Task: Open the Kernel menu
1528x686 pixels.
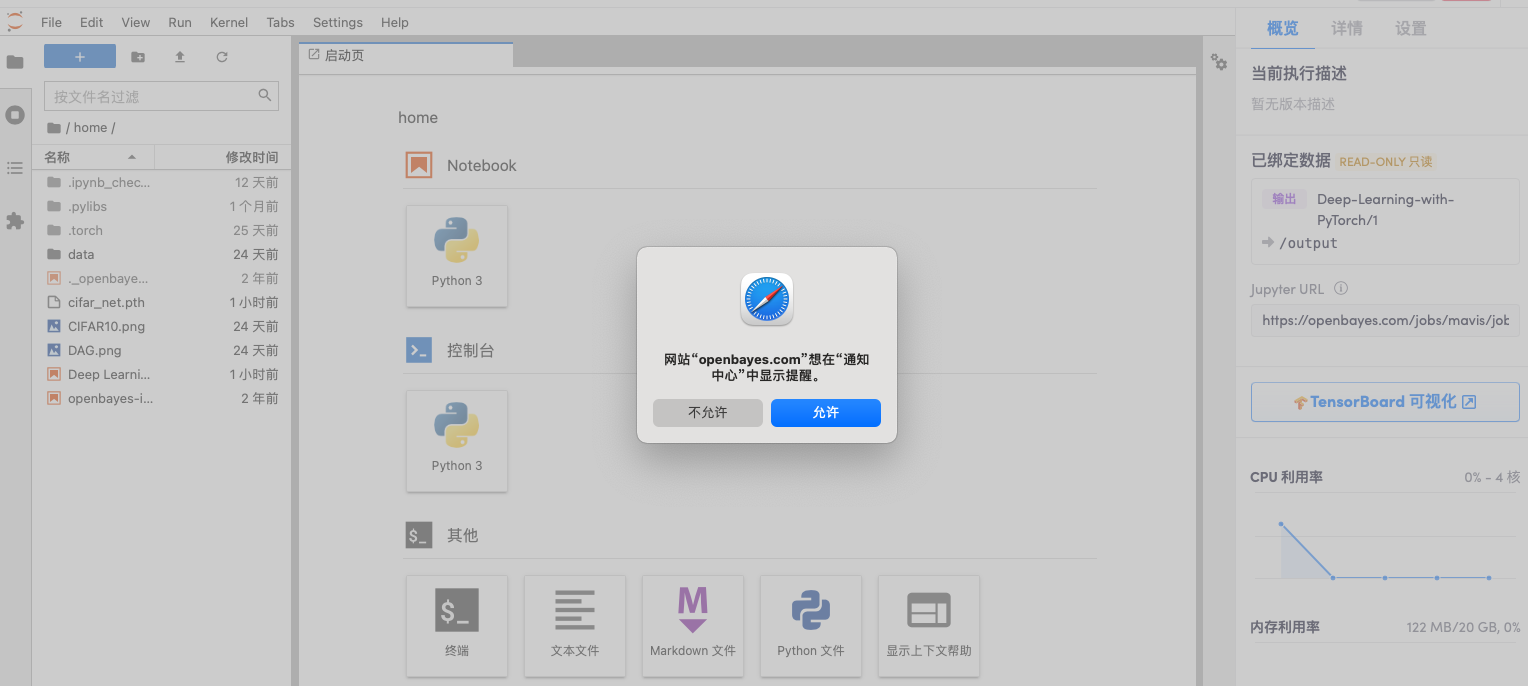Action: (x=229, y=22)
